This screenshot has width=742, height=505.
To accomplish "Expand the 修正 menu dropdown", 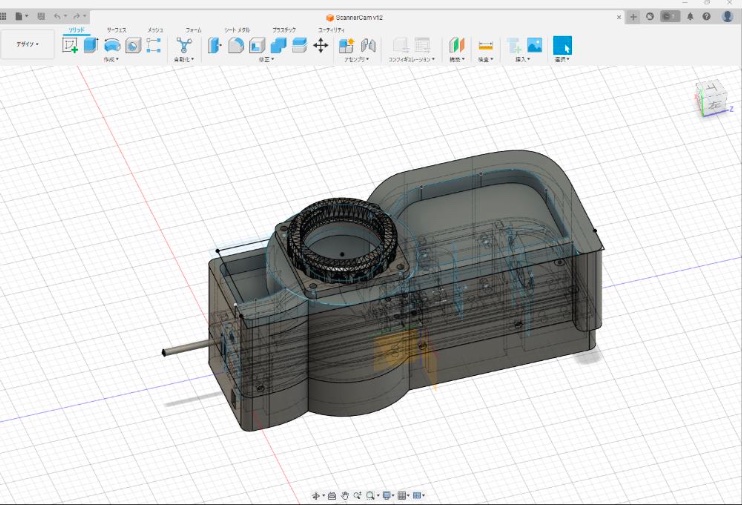I will (266, 60).
